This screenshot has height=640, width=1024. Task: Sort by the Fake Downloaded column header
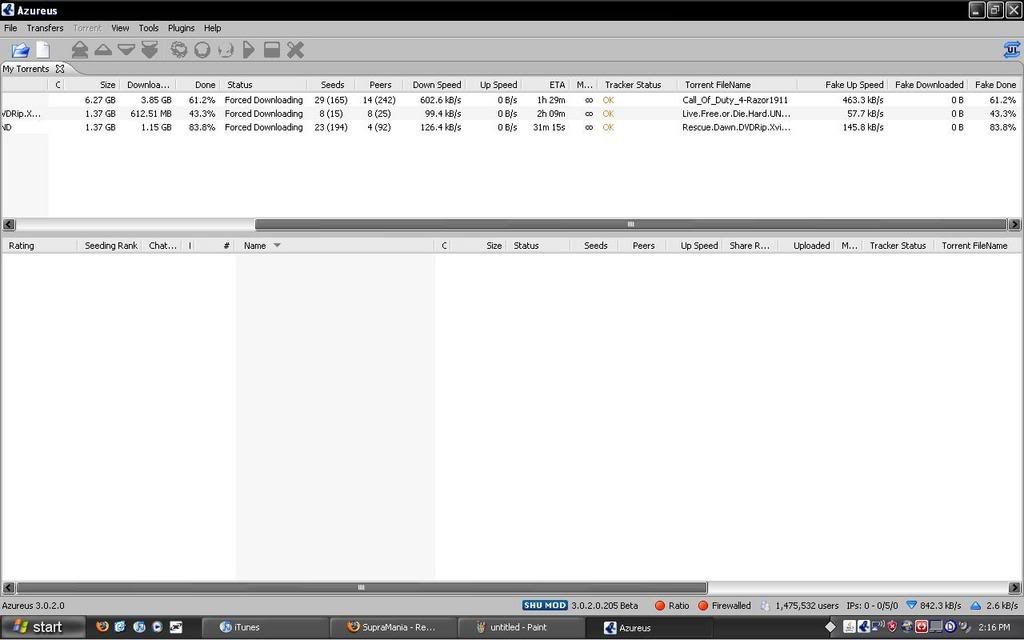[x=929, y=85]
